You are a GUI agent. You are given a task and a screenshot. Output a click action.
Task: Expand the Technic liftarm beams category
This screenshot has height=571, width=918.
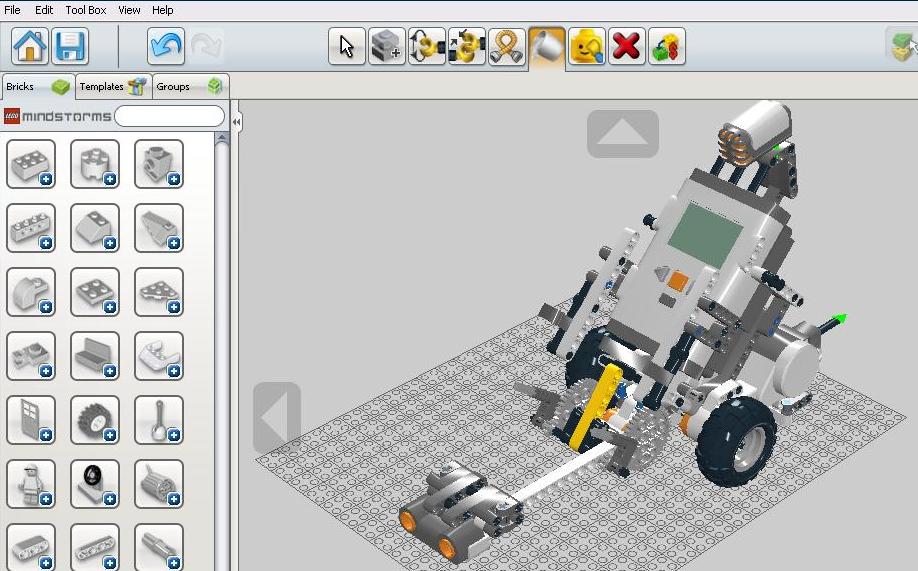click(x=31, y=547)
